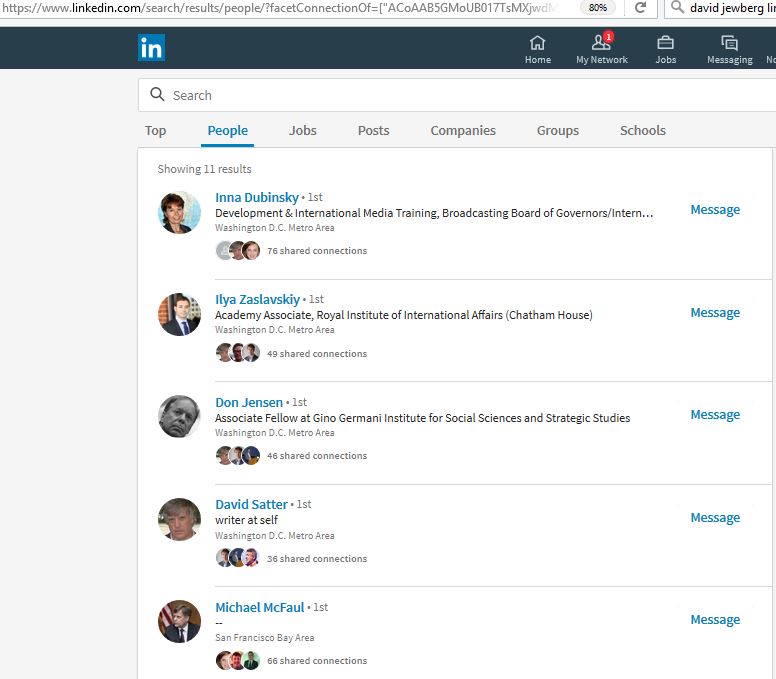Screen dimensions: 776x679
Task: Click Inna Dubinsky's profile photo
Action: (x=179, y=212)
